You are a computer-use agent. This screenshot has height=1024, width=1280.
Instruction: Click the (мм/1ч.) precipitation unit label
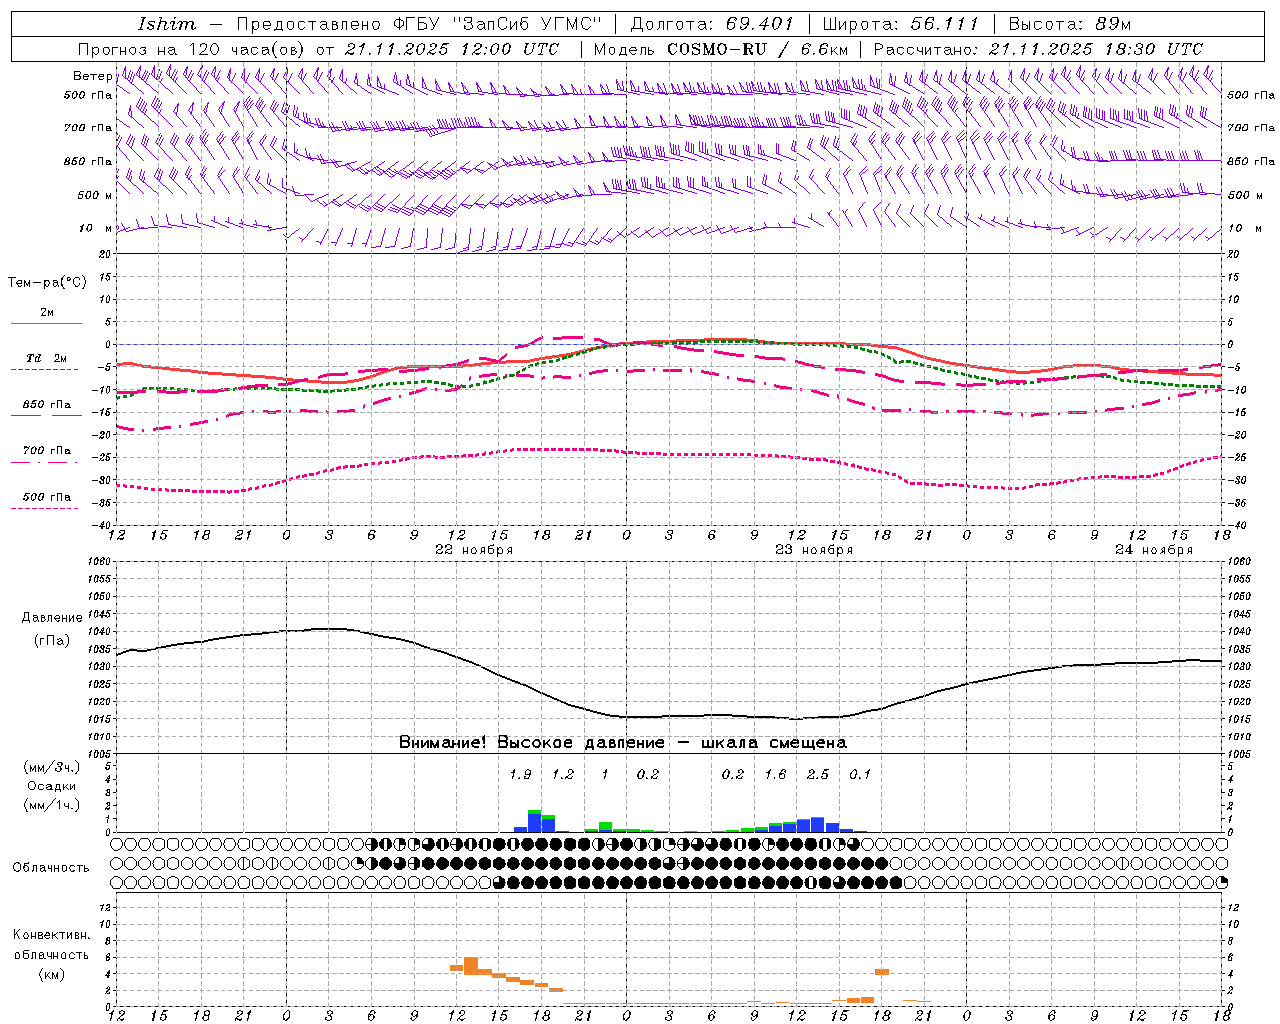click(x=51, y=806)
